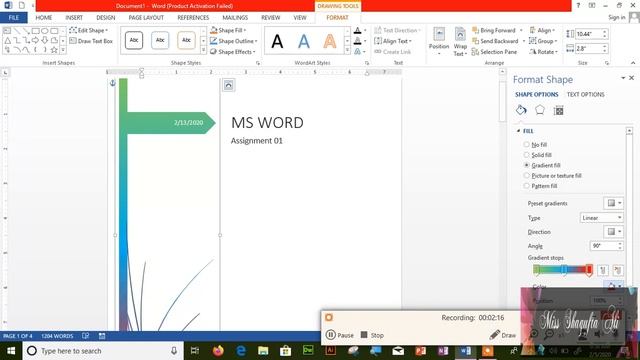Screen dimensions: 640x360
Task: Switch to TEXT OPTIONS in Format Shape
Action: click(x=585, y=94)
